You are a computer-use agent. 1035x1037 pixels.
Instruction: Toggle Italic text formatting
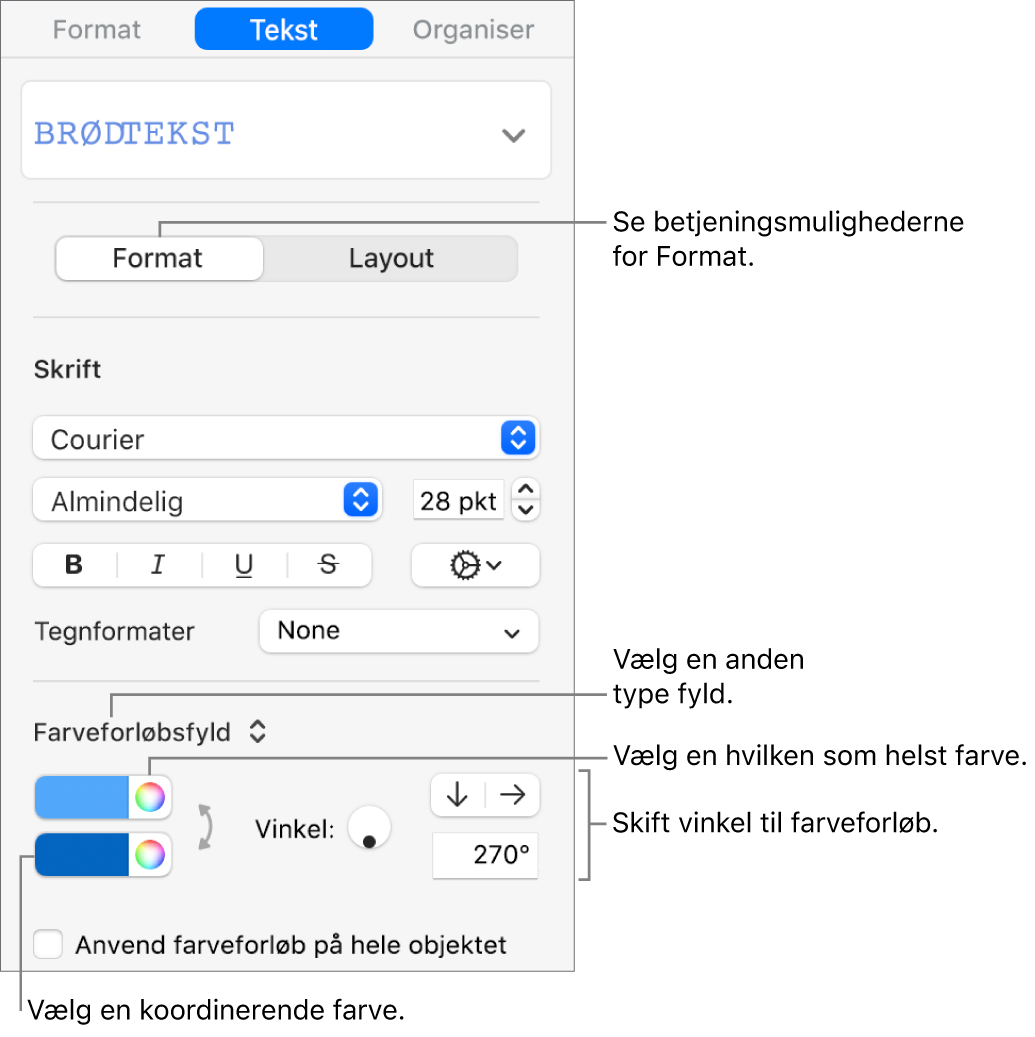[158, 565]
